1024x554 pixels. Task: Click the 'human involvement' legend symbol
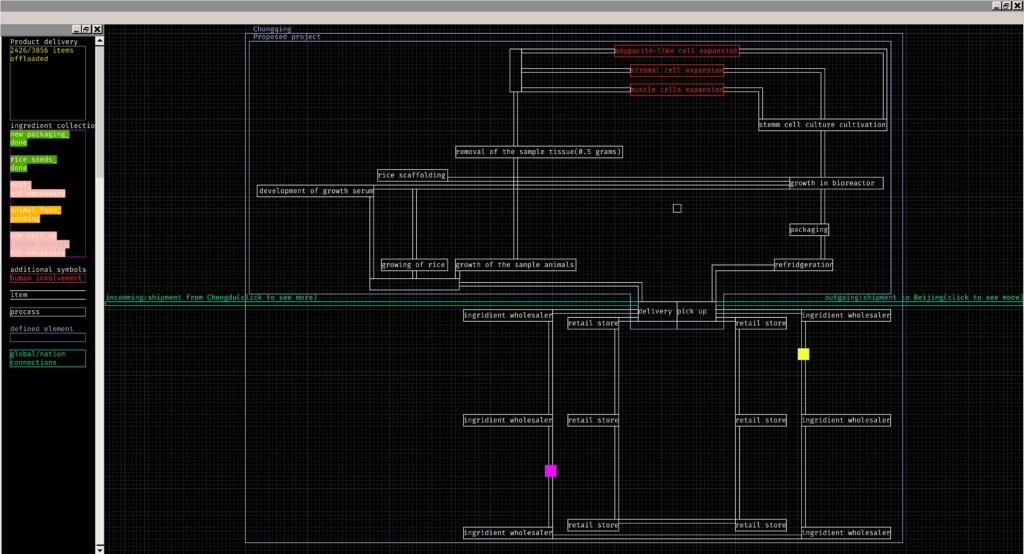47,279
